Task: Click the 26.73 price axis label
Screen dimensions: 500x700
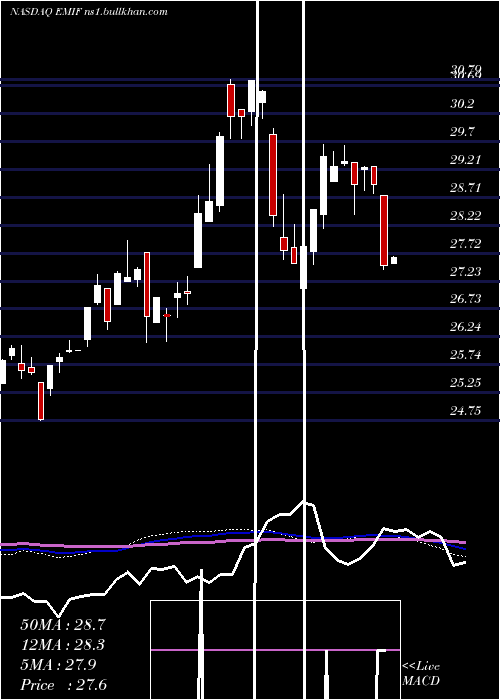Action: 466,299
